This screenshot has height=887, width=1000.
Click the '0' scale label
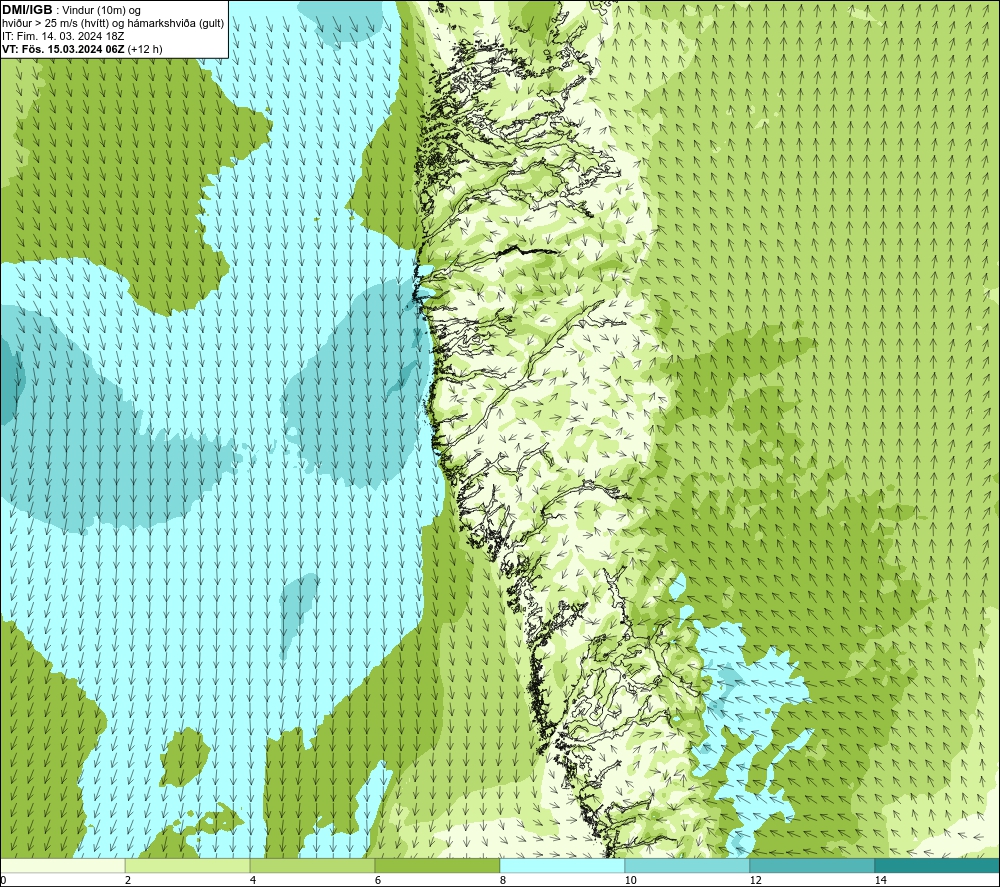[x=4, y=880]
